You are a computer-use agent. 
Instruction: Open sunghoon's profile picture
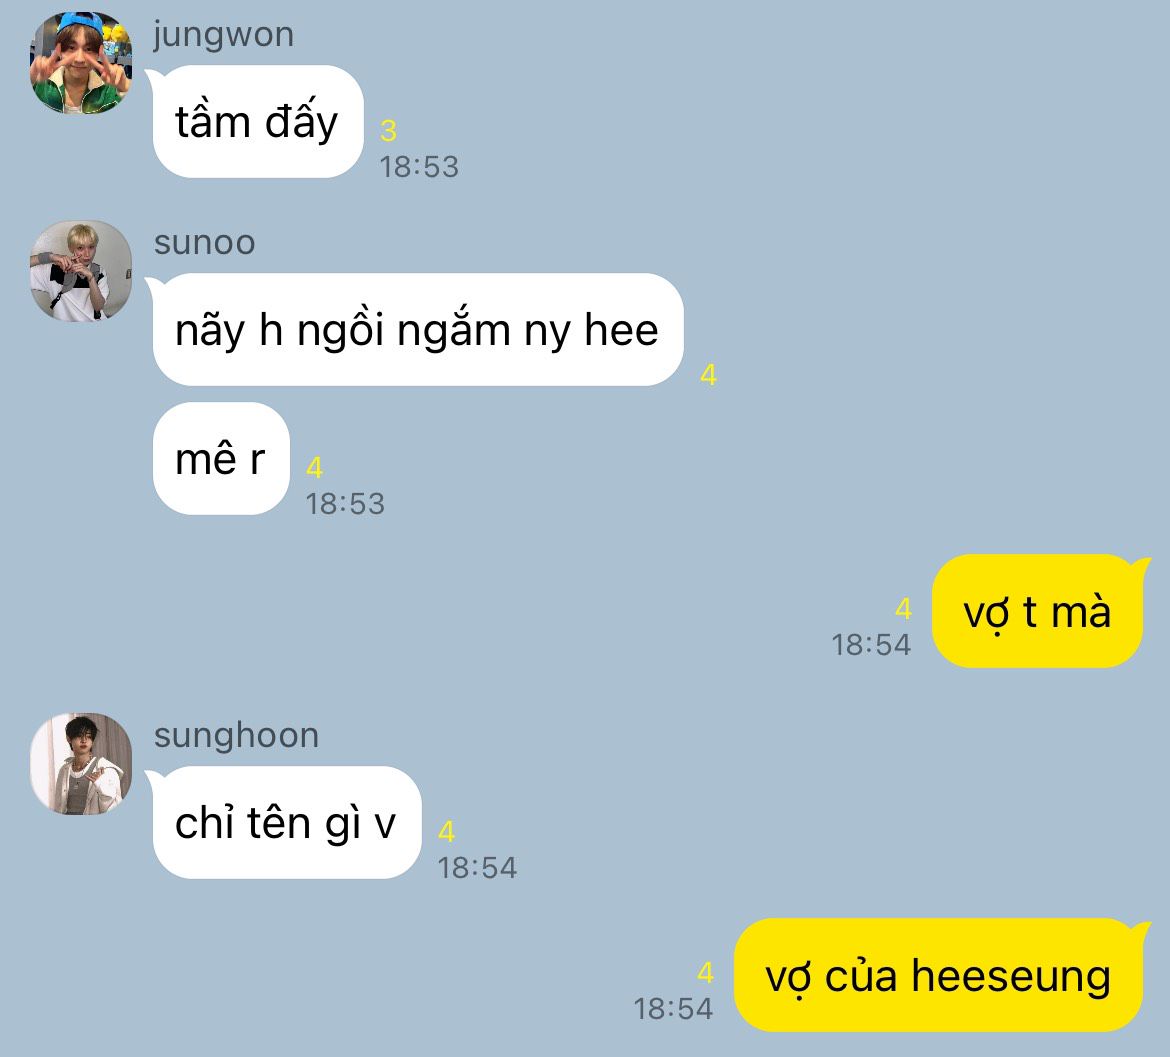tap(81, 764)
